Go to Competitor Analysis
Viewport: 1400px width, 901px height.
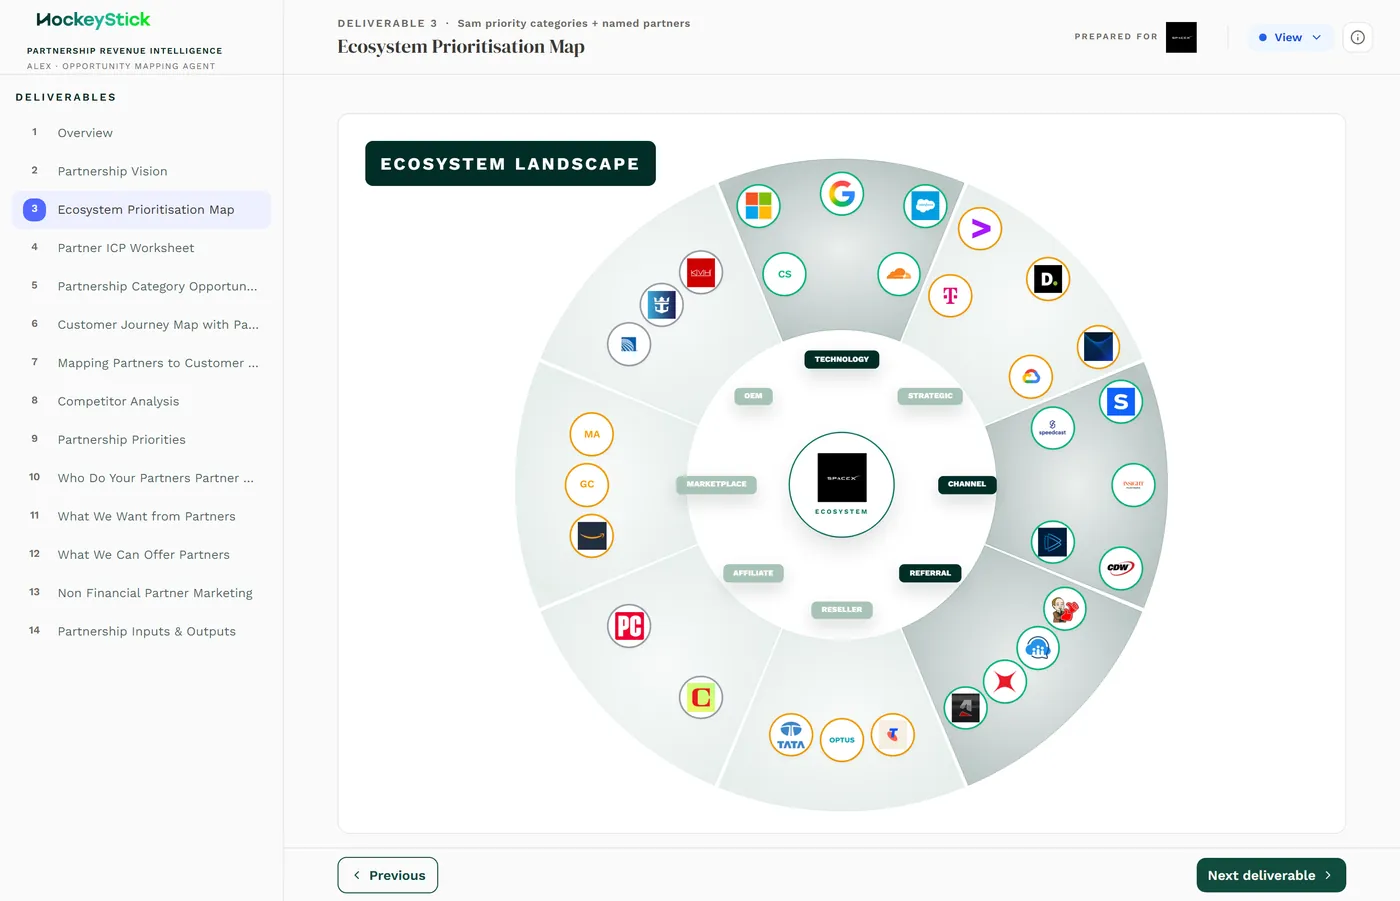142,401
